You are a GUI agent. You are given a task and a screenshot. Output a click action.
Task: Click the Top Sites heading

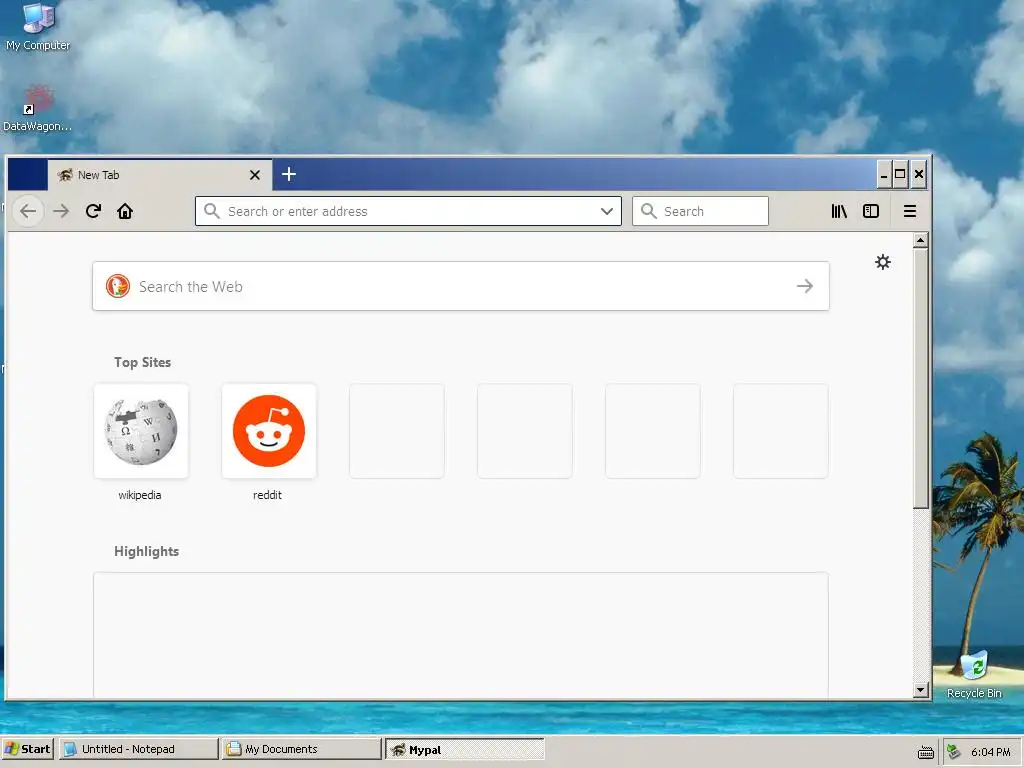coord(142,362)
